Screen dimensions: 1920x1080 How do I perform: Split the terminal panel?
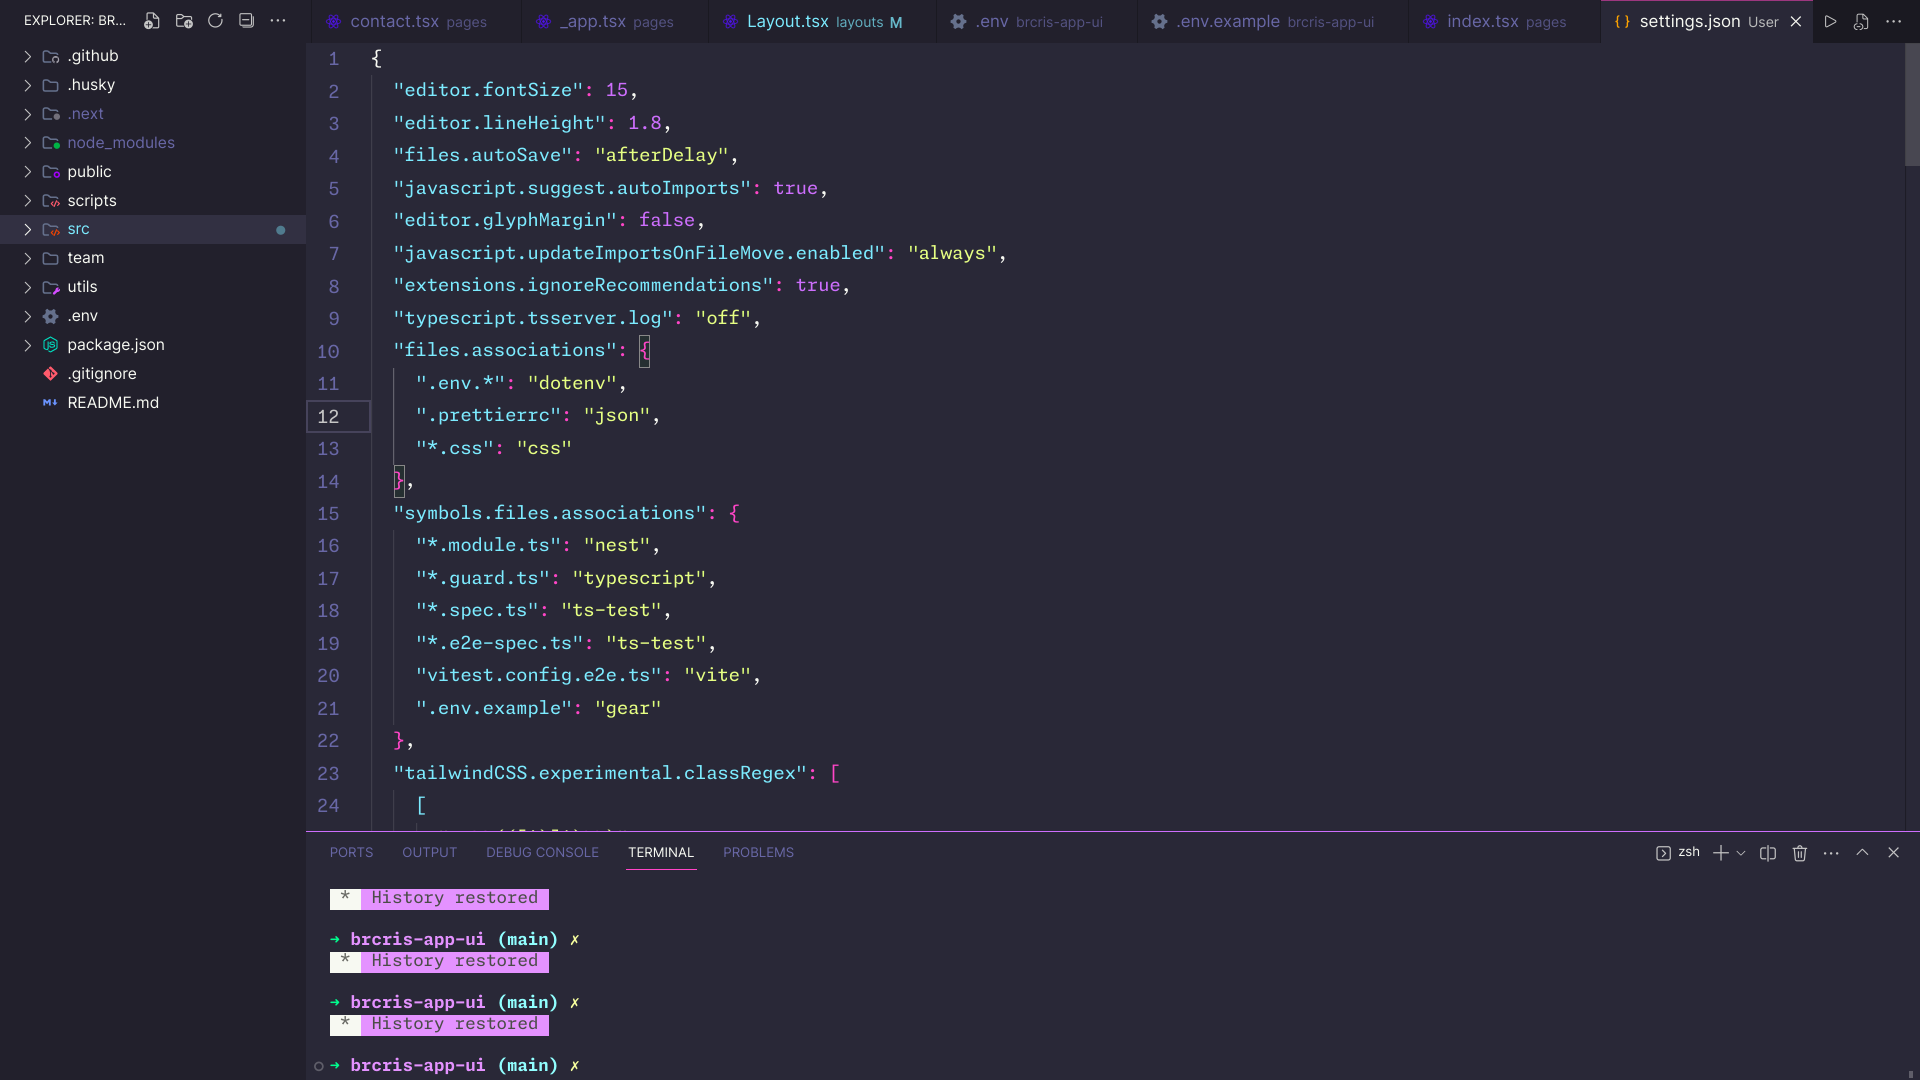tap(1768, 853)
